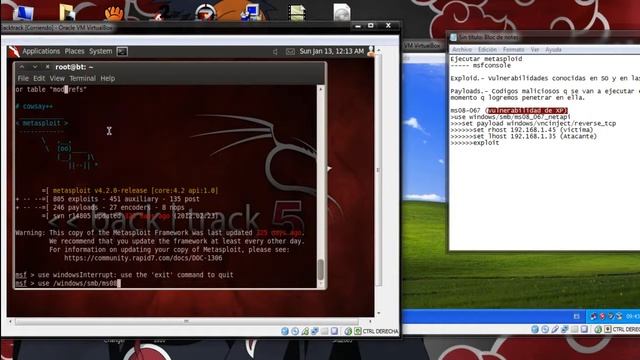Open the terminal Edit menu
This screenshot has height=360, width=640.
(39, 78)
